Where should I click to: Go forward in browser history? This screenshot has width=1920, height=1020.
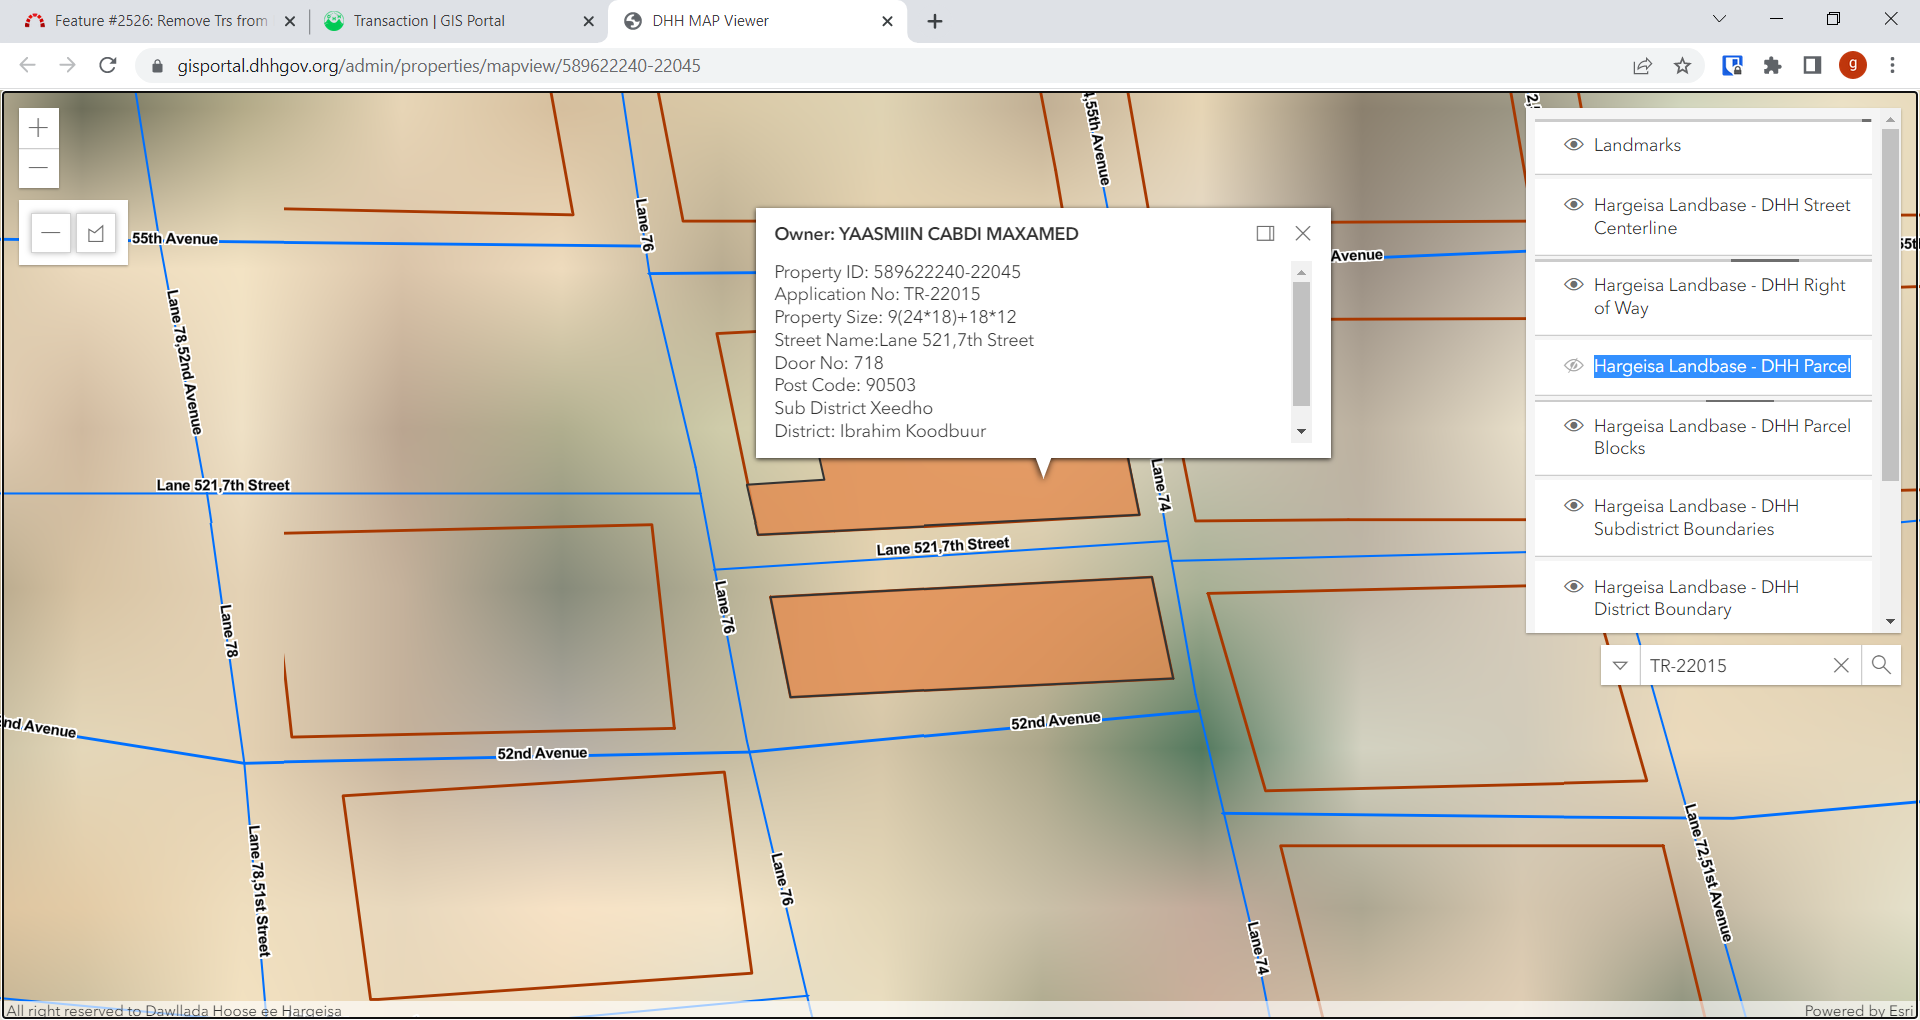(x=67, y=65)
